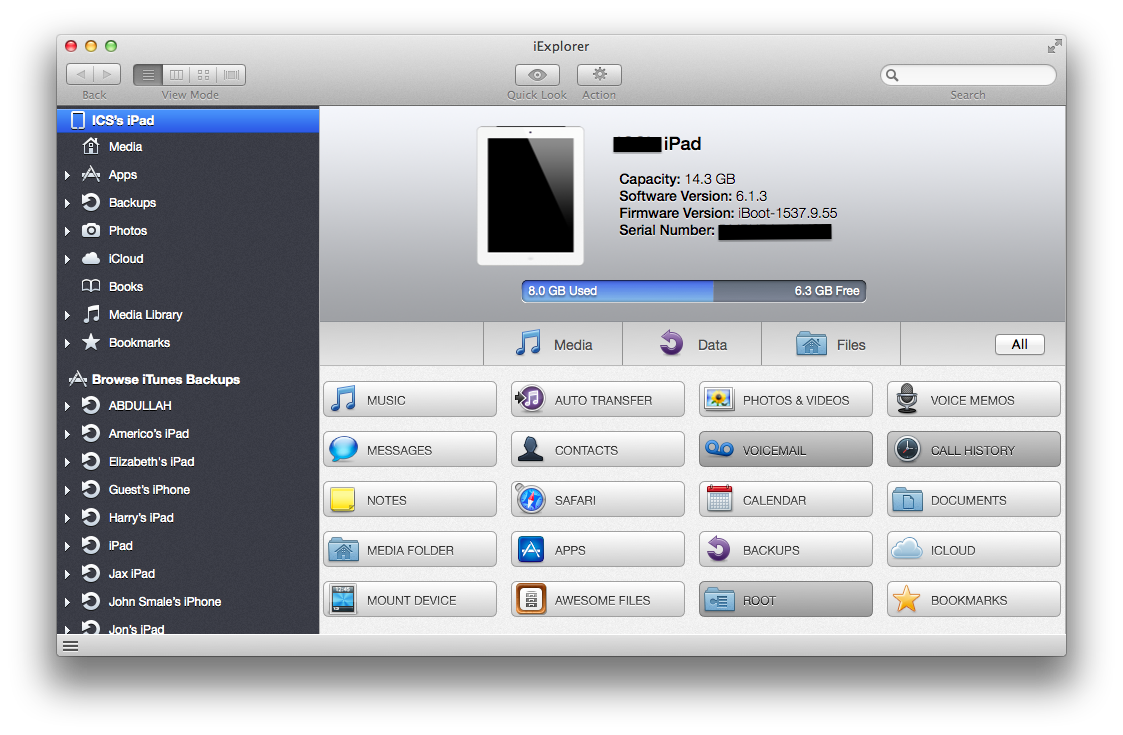Open Apps button in grid

tap(598, 550)
